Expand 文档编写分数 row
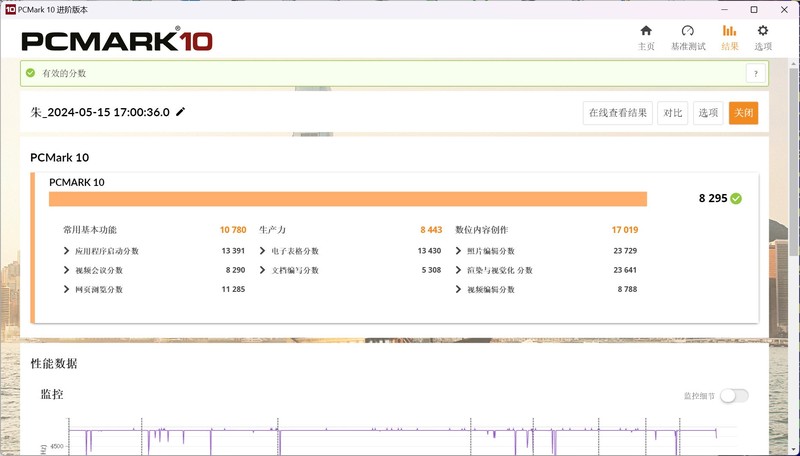Screen dimensions: 800x456 click(262, 270)
